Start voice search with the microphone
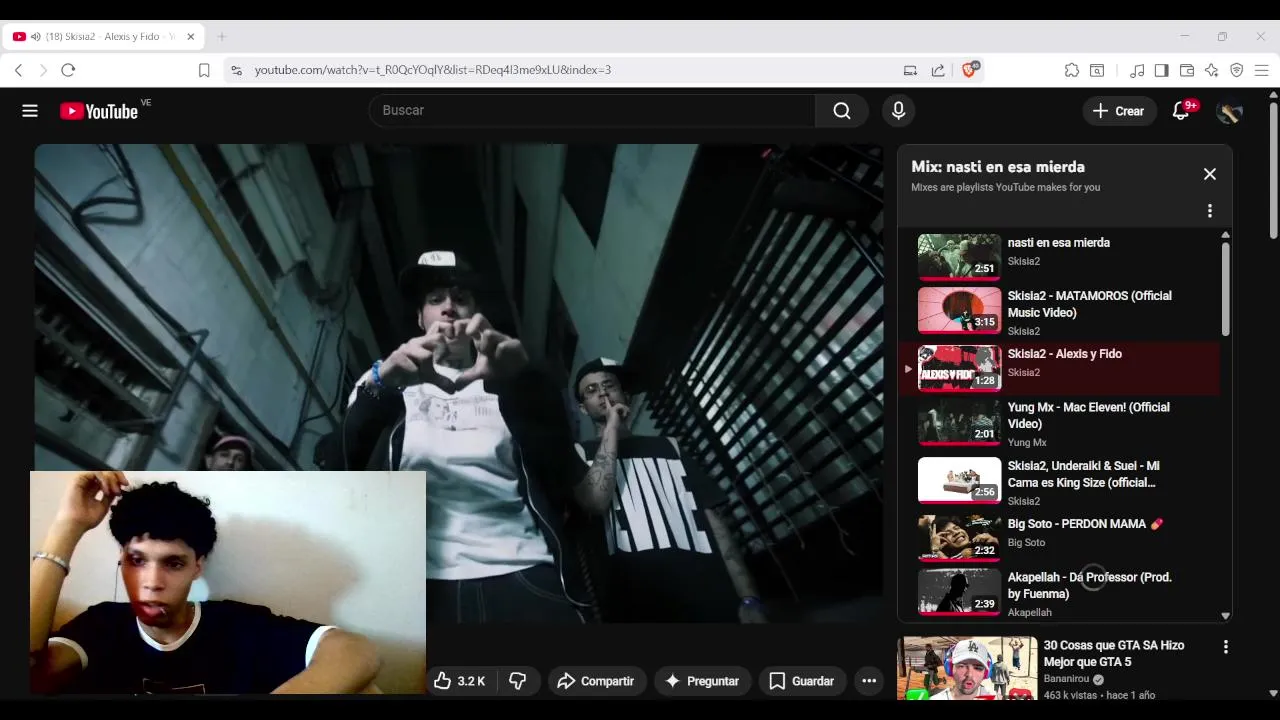The width and height of the screenshot is (1280, 720). click(898, 111)
